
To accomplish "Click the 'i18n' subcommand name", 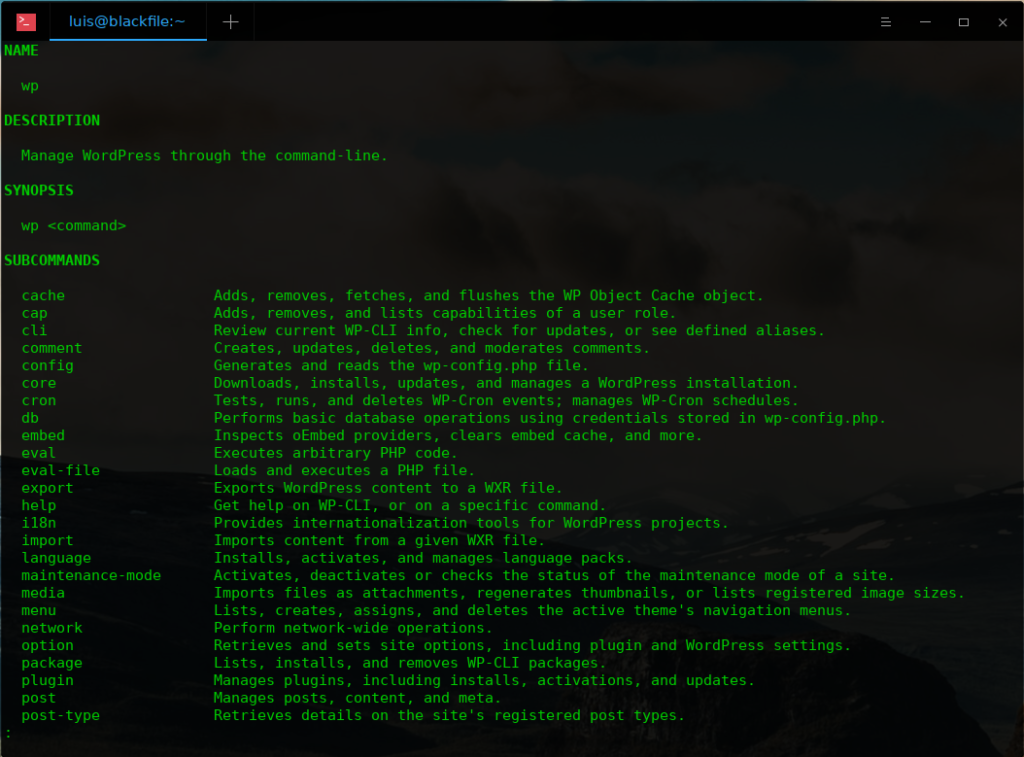I will pos(39,523).
